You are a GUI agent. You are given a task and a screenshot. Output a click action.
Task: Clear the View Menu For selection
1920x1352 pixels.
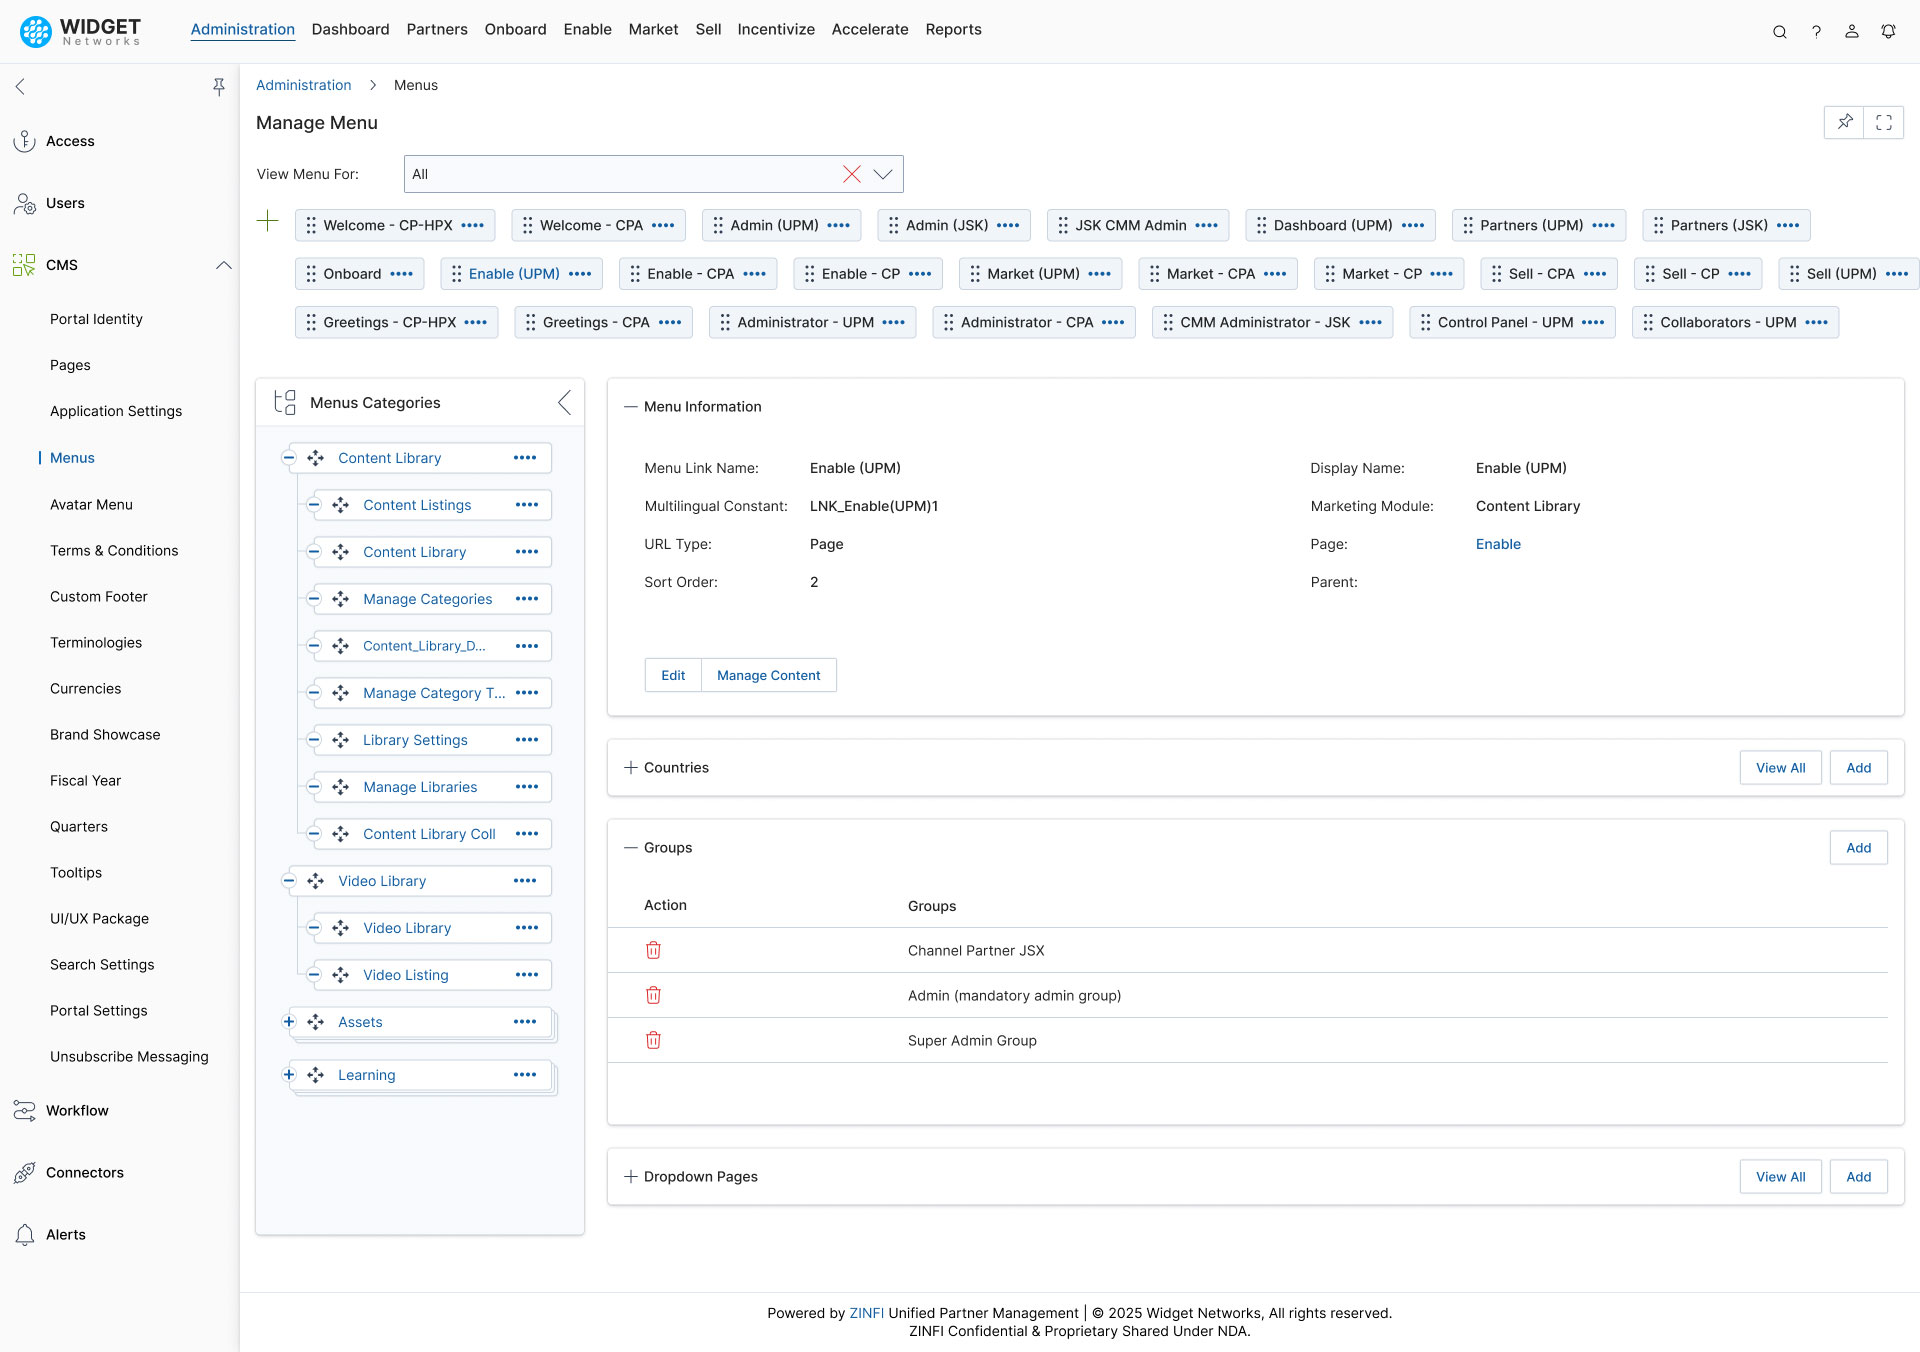point(851,174)
